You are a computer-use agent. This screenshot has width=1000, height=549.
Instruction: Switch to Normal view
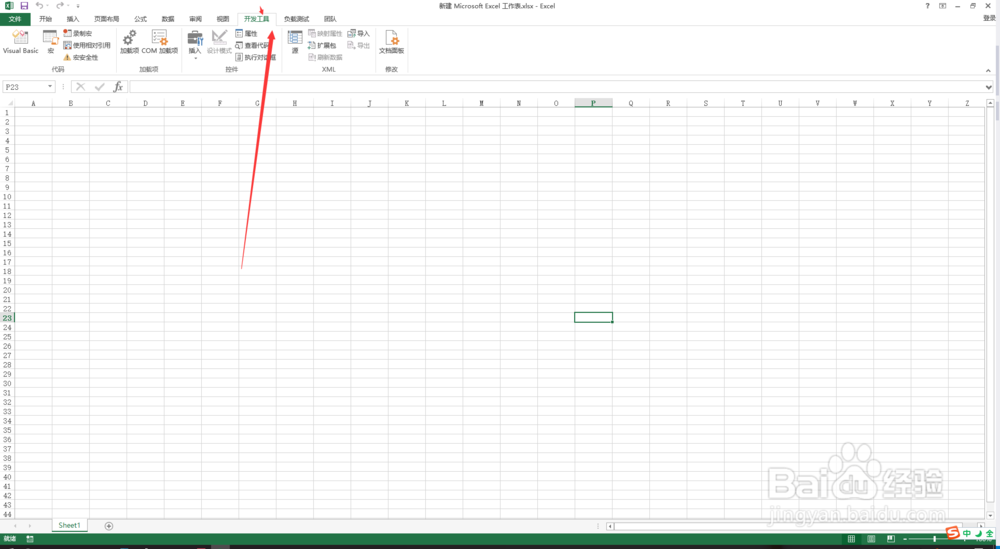point(851,539)
